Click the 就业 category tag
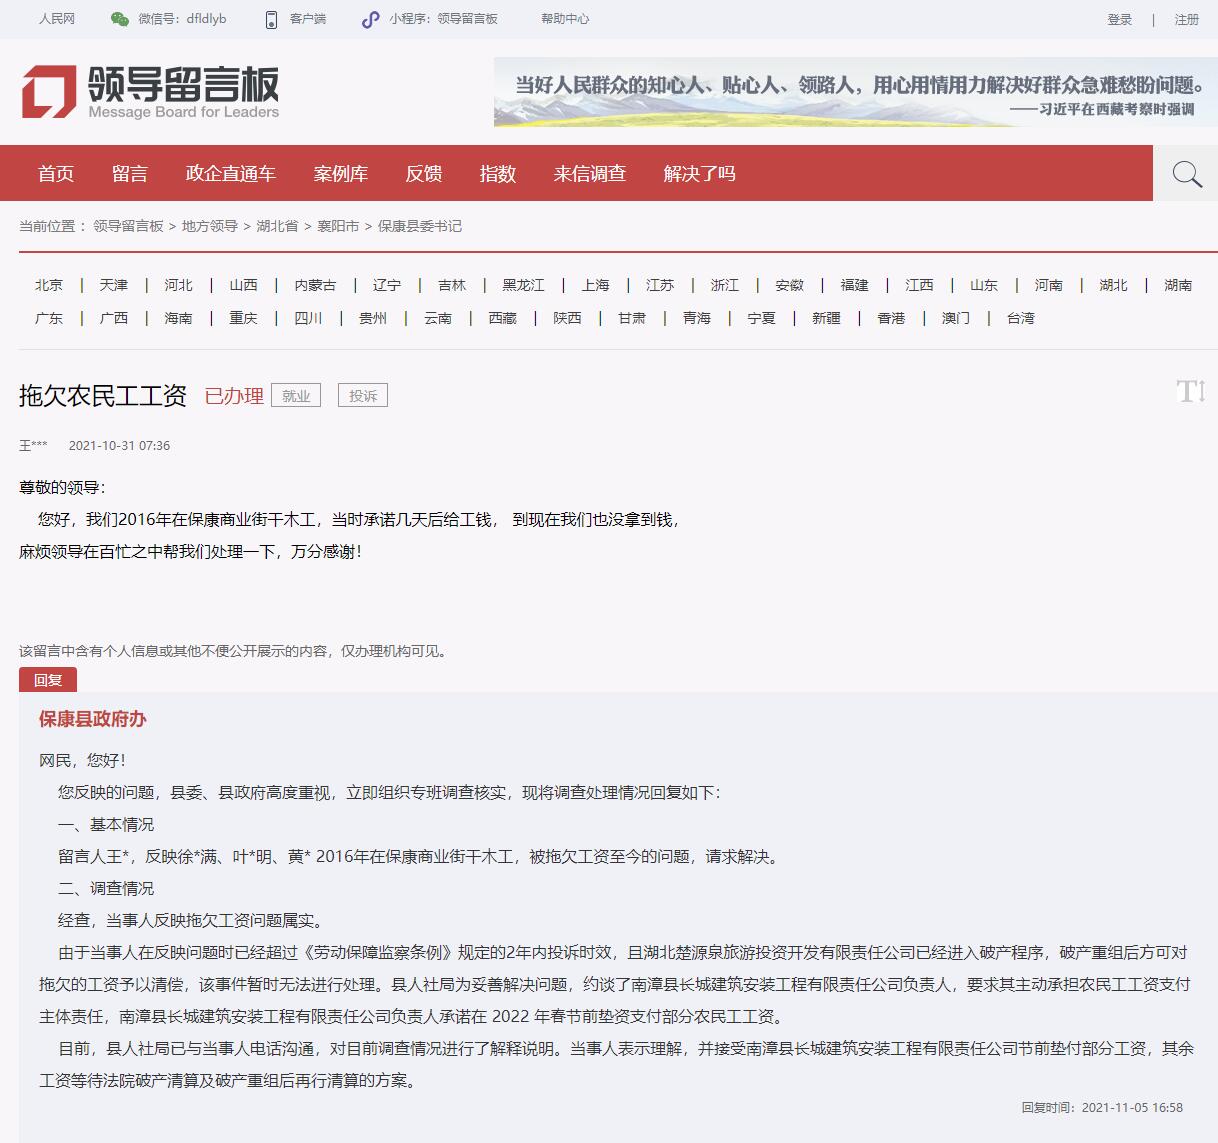The width and height of the screenshot is (1218, 1143). (x=296, y=396)
